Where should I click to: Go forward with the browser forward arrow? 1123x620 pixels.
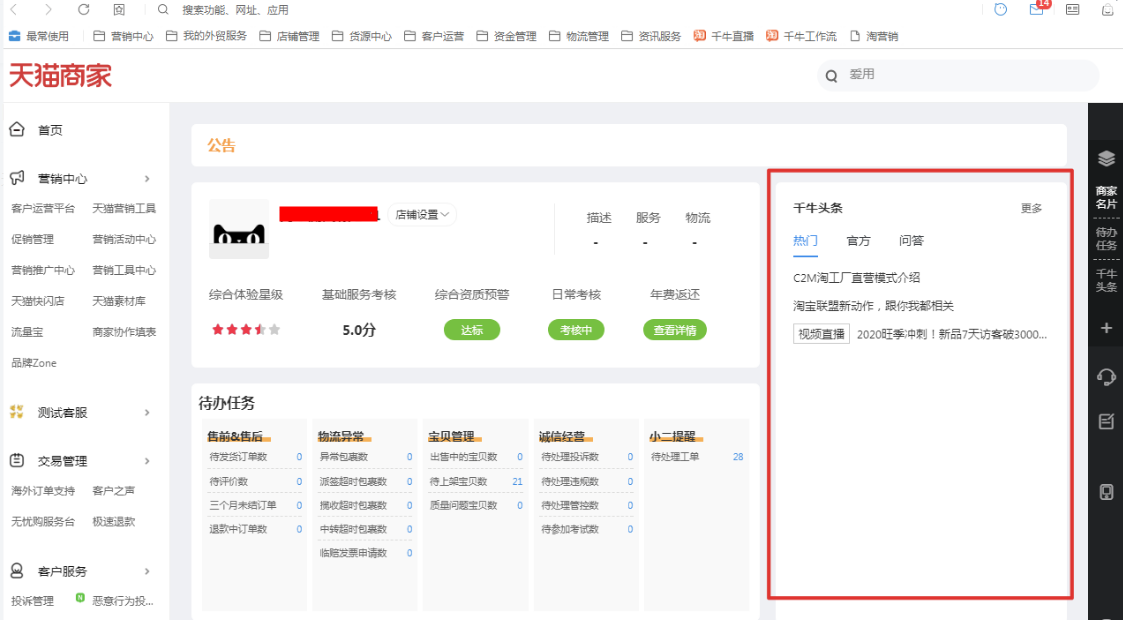[x=48, y=9]
